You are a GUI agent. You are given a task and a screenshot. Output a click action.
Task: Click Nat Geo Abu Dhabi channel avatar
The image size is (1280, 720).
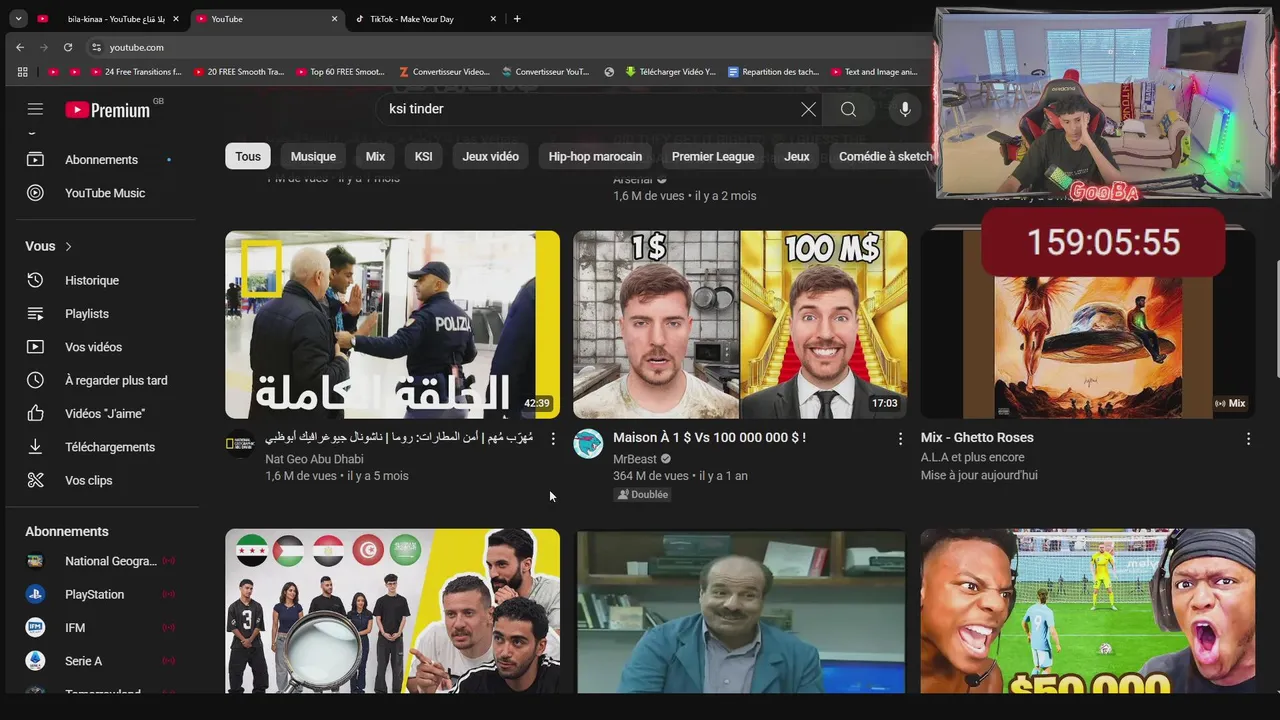click(240, 443)
